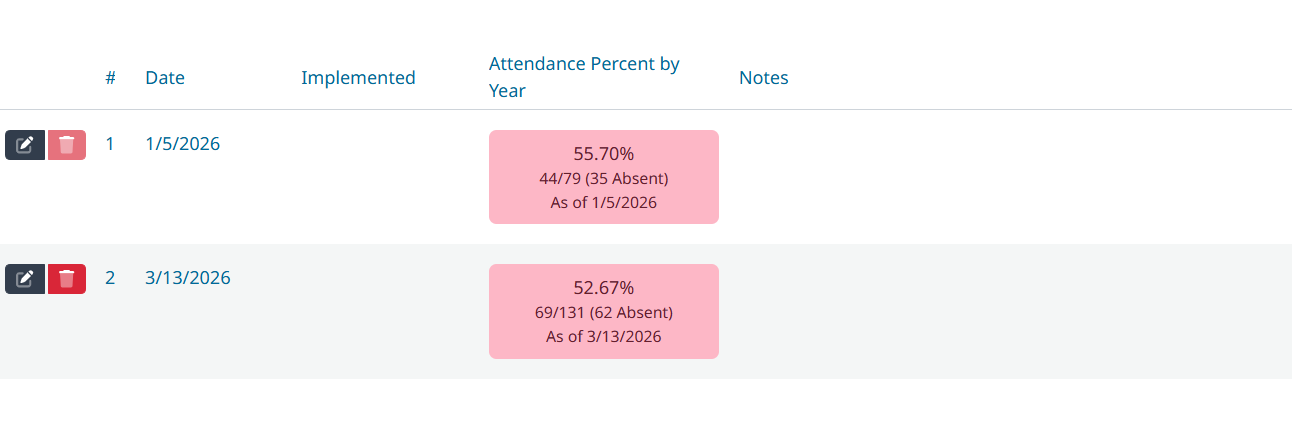Sort by the # column header
1292x425 pixels.
click(110, 77)
